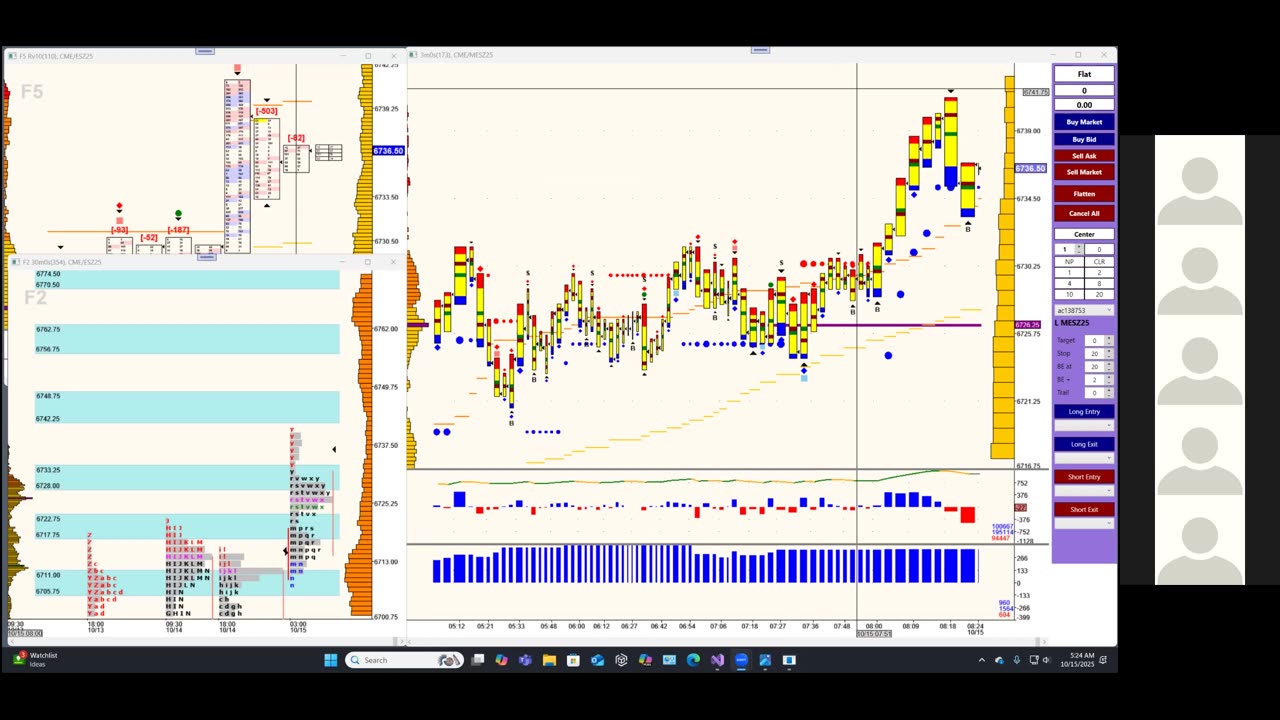Click the 6736.50 price label on main chart
This screenshot has height=720, width=1280.
(x=1030, y=169)
